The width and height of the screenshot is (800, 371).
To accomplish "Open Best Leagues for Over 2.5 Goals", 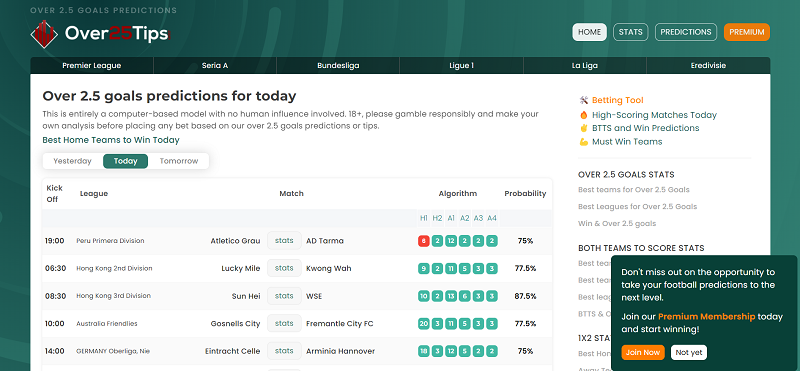I will click(638, 207).
